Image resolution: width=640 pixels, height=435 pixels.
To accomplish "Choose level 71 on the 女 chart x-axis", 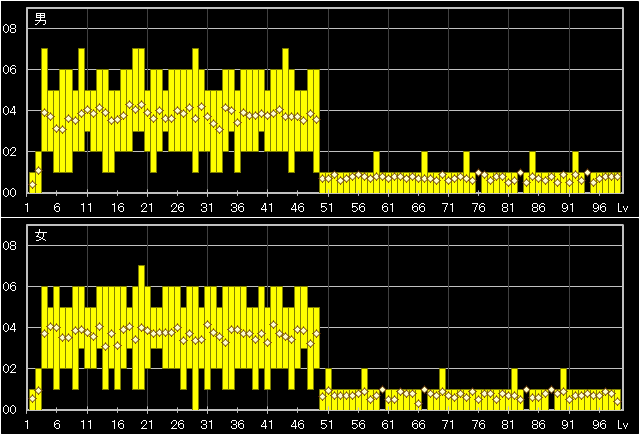I will point(448,425).
